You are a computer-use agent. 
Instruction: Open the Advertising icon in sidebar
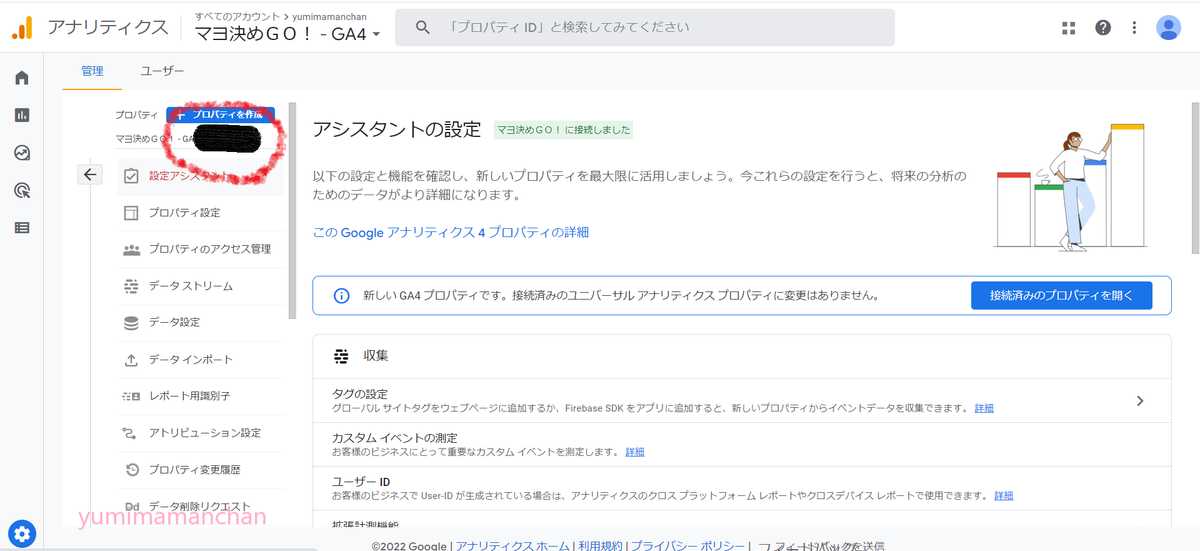coord(22,190)
